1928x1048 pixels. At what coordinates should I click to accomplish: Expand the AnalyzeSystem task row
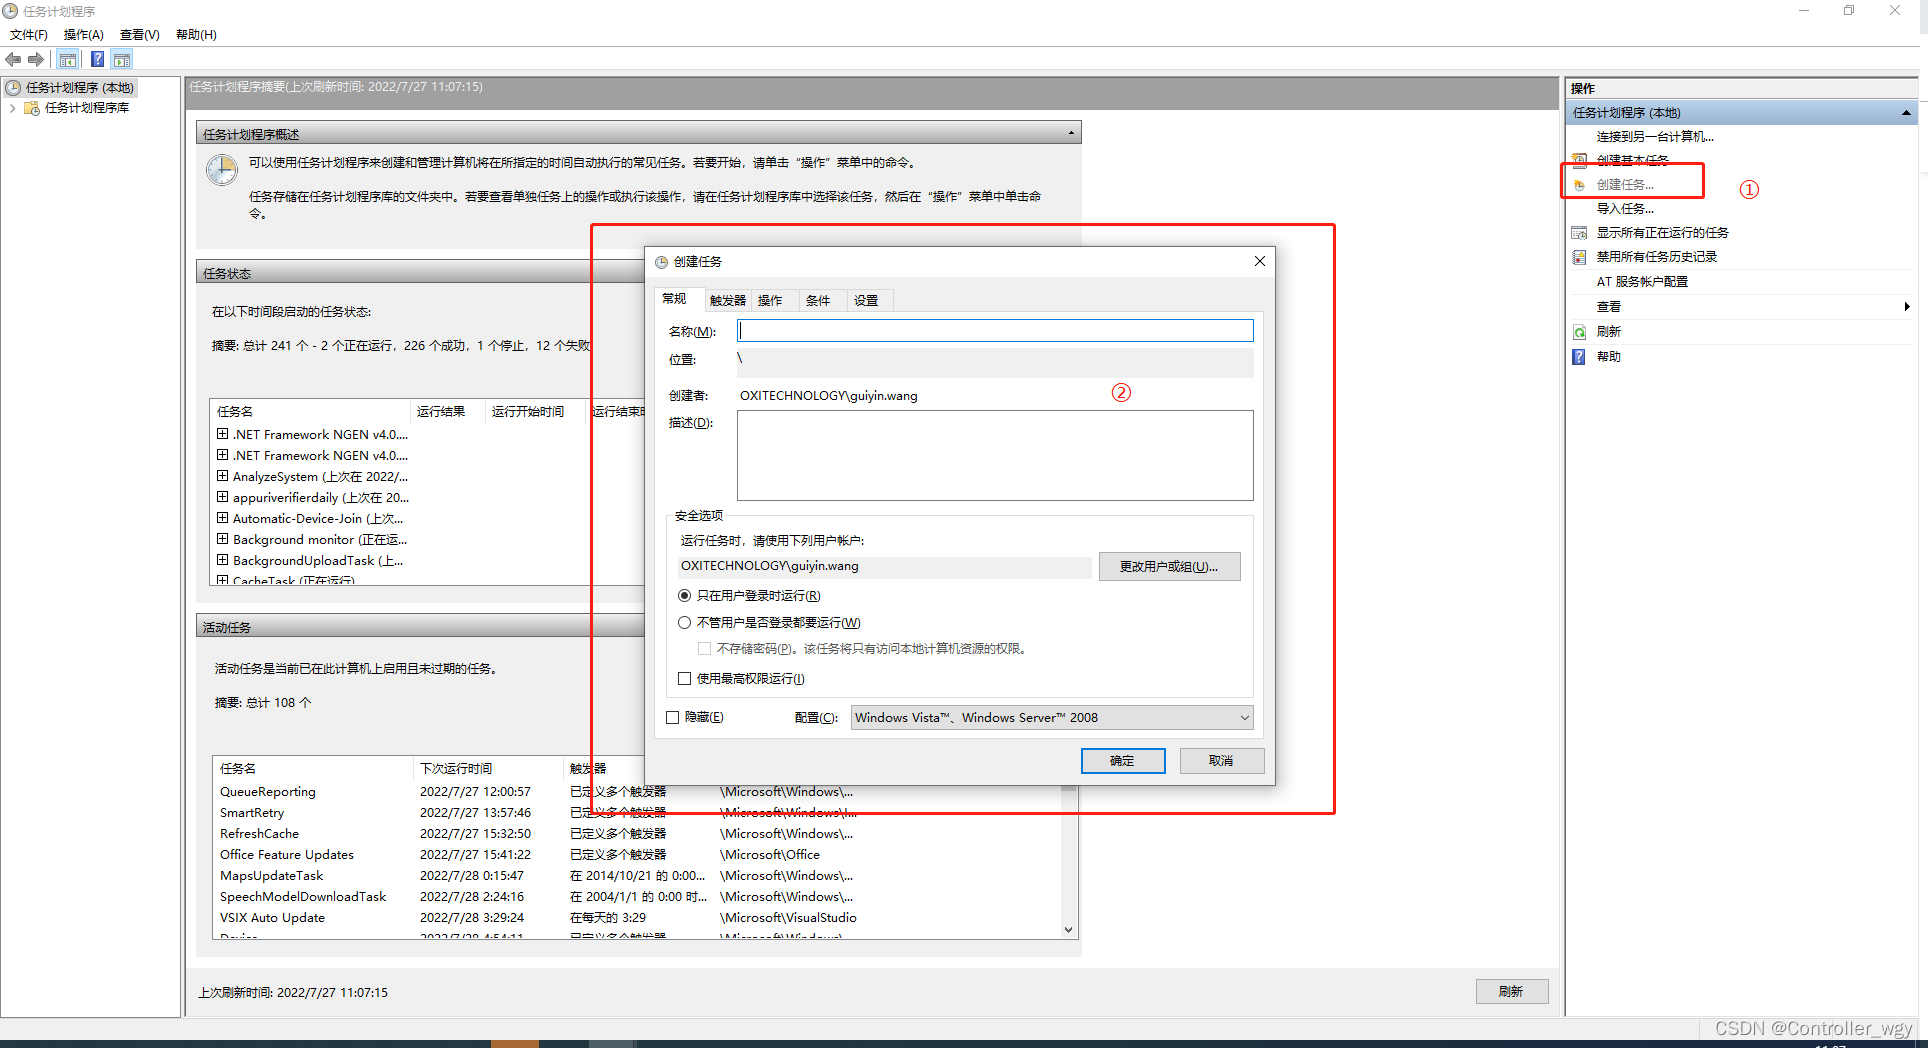pos(222,476)
